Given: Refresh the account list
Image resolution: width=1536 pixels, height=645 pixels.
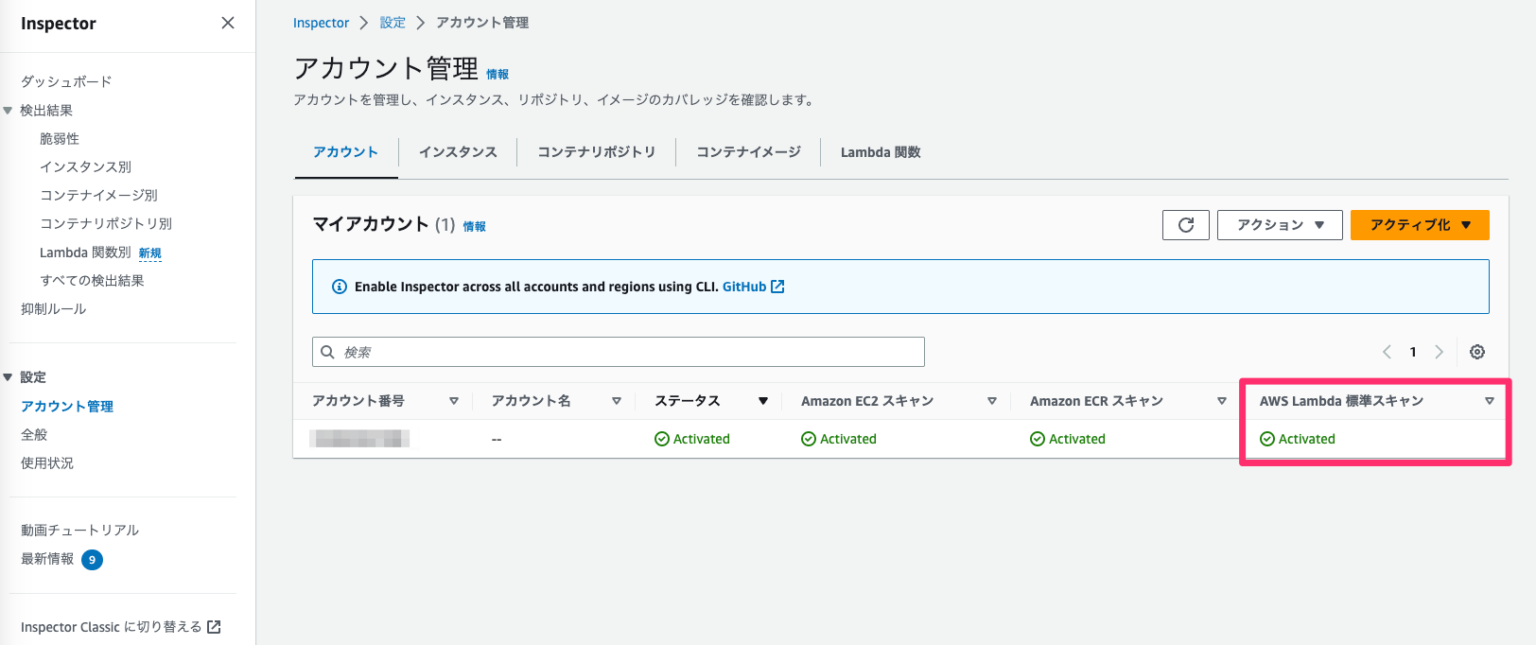Looking at the screenshot, I should coord(1185,225).
